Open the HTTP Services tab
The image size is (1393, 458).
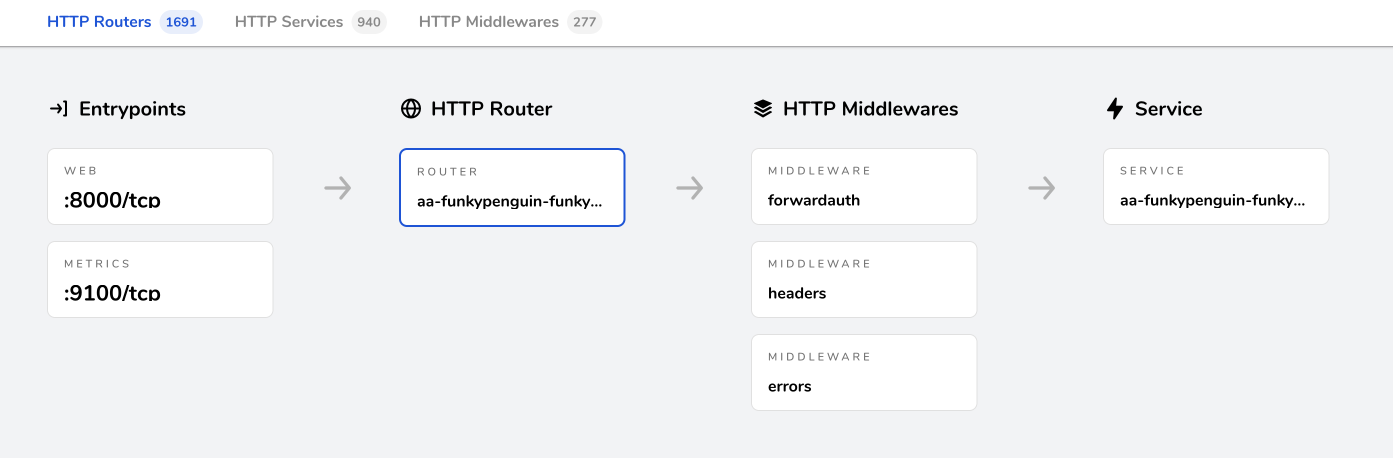click(289, 22)
